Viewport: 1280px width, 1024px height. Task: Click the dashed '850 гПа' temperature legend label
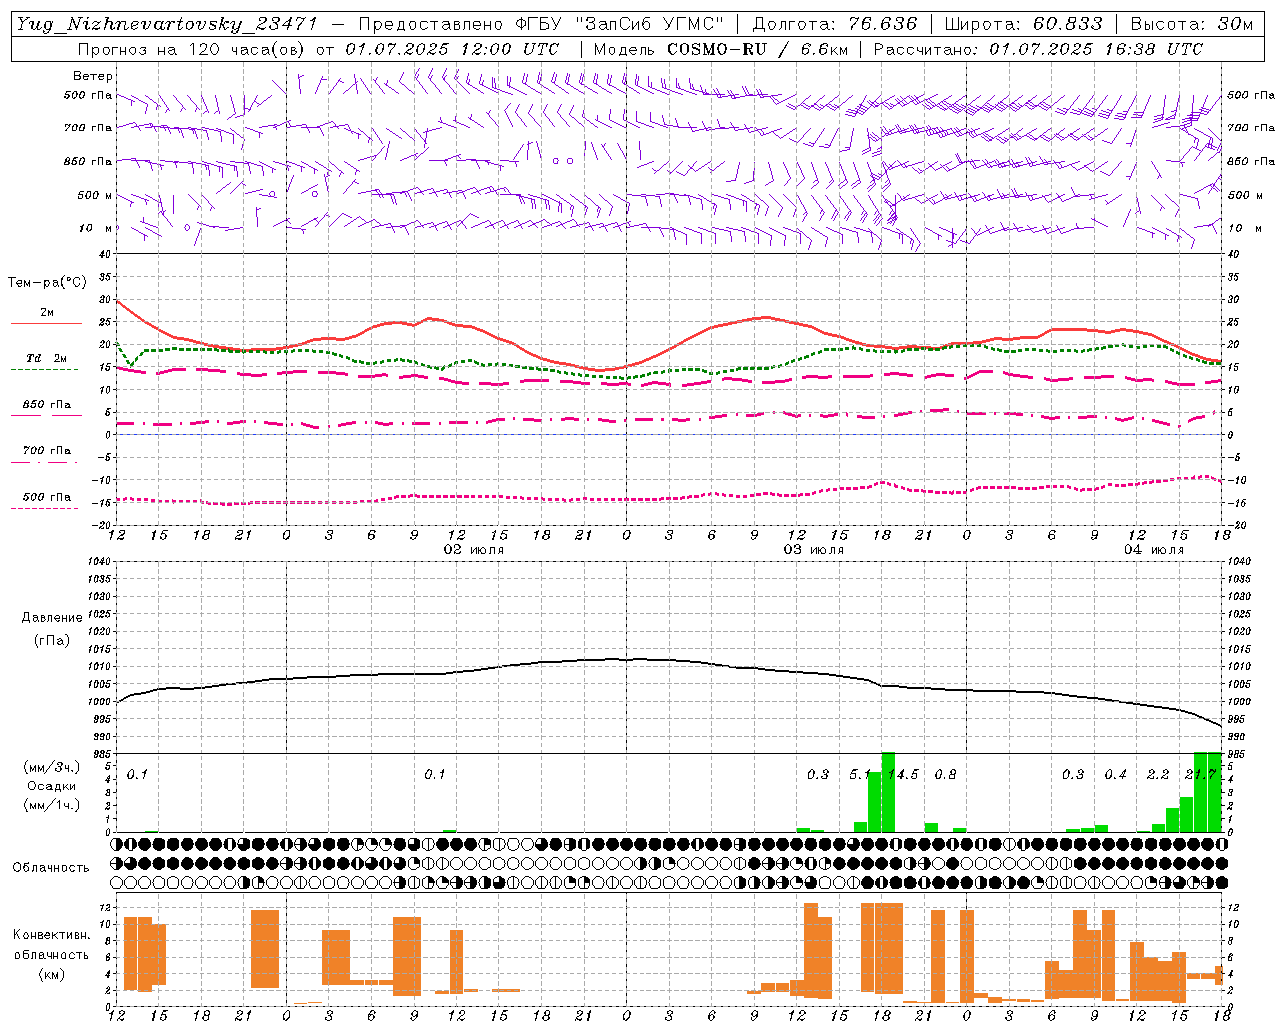click(x=47, y=405)
